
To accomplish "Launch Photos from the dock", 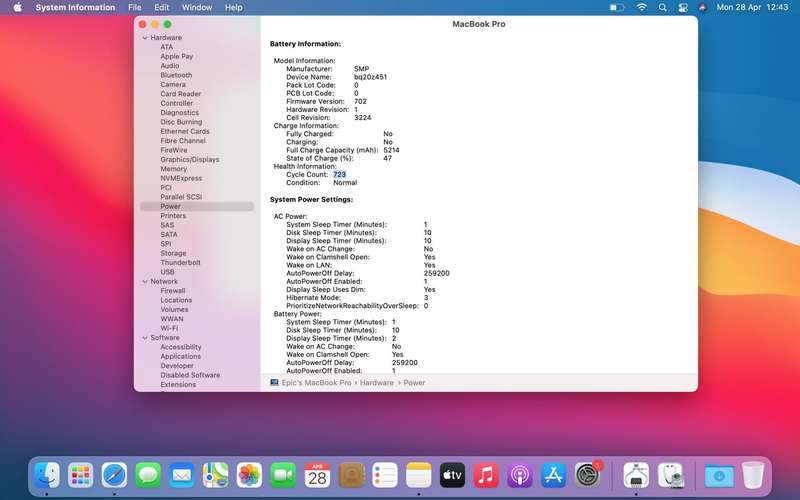I will [x=249, y=476].
